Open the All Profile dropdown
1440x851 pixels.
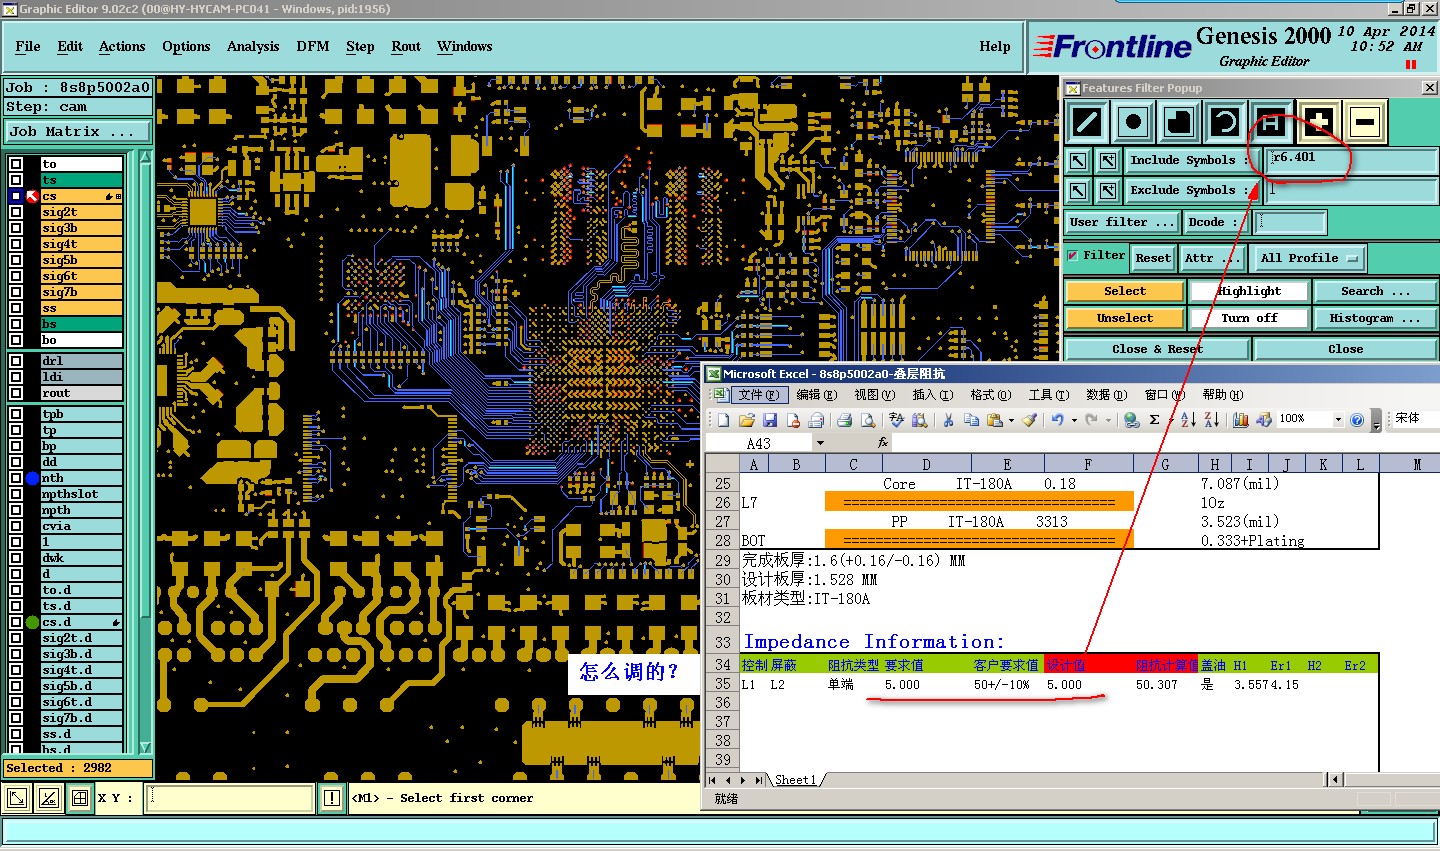[x=1309, y=258]
